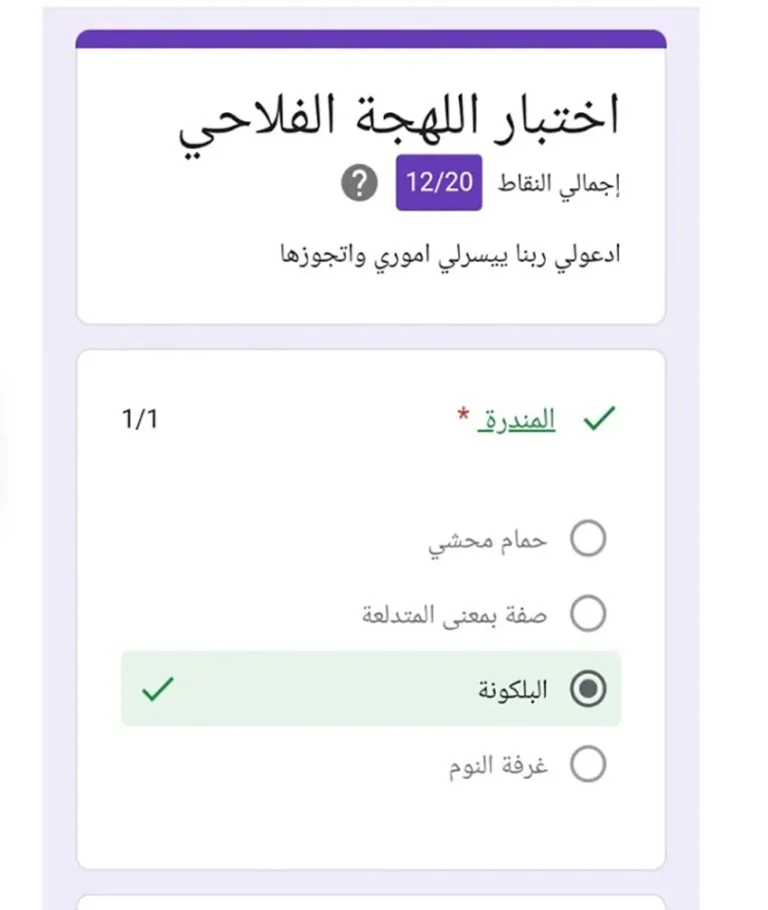Select the غرفة النوم radio button
Viewport: 768px width, 910px height.
click(588, 765)
